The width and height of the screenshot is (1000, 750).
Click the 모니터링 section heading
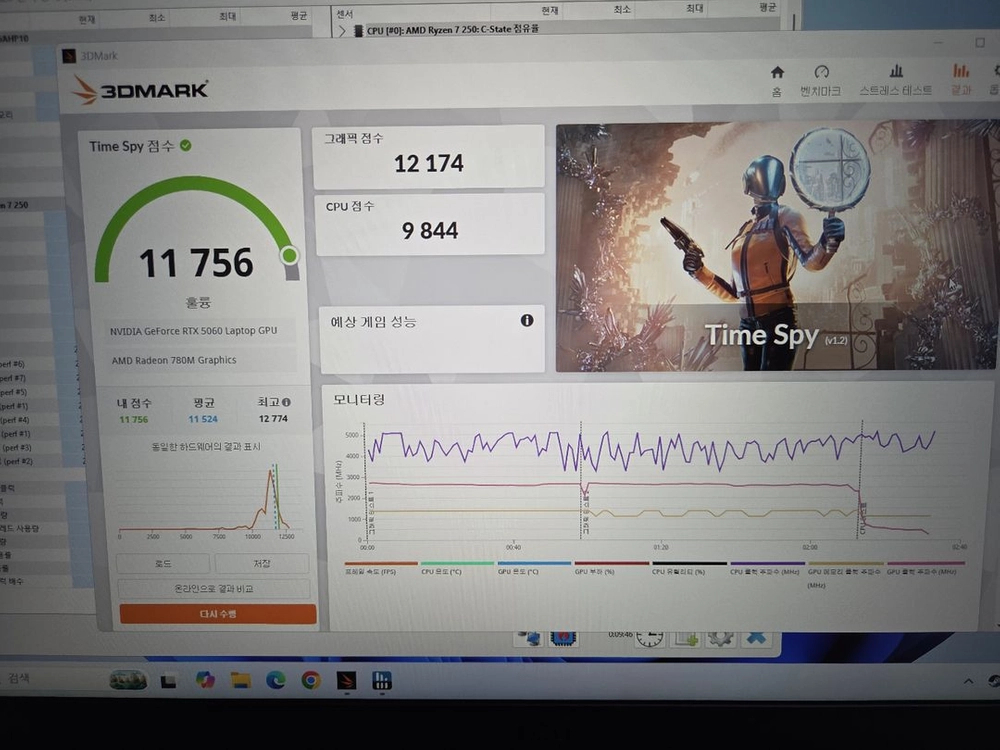coord(359,400)
